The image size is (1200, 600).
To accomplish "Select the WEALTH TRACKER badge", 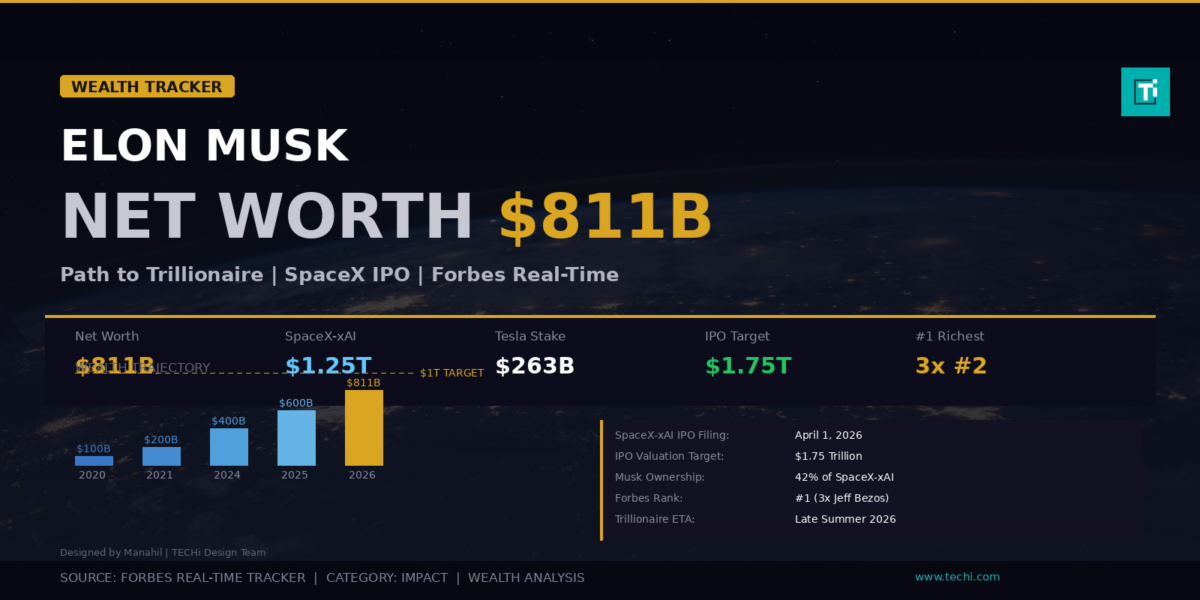I will pos(146,87).
